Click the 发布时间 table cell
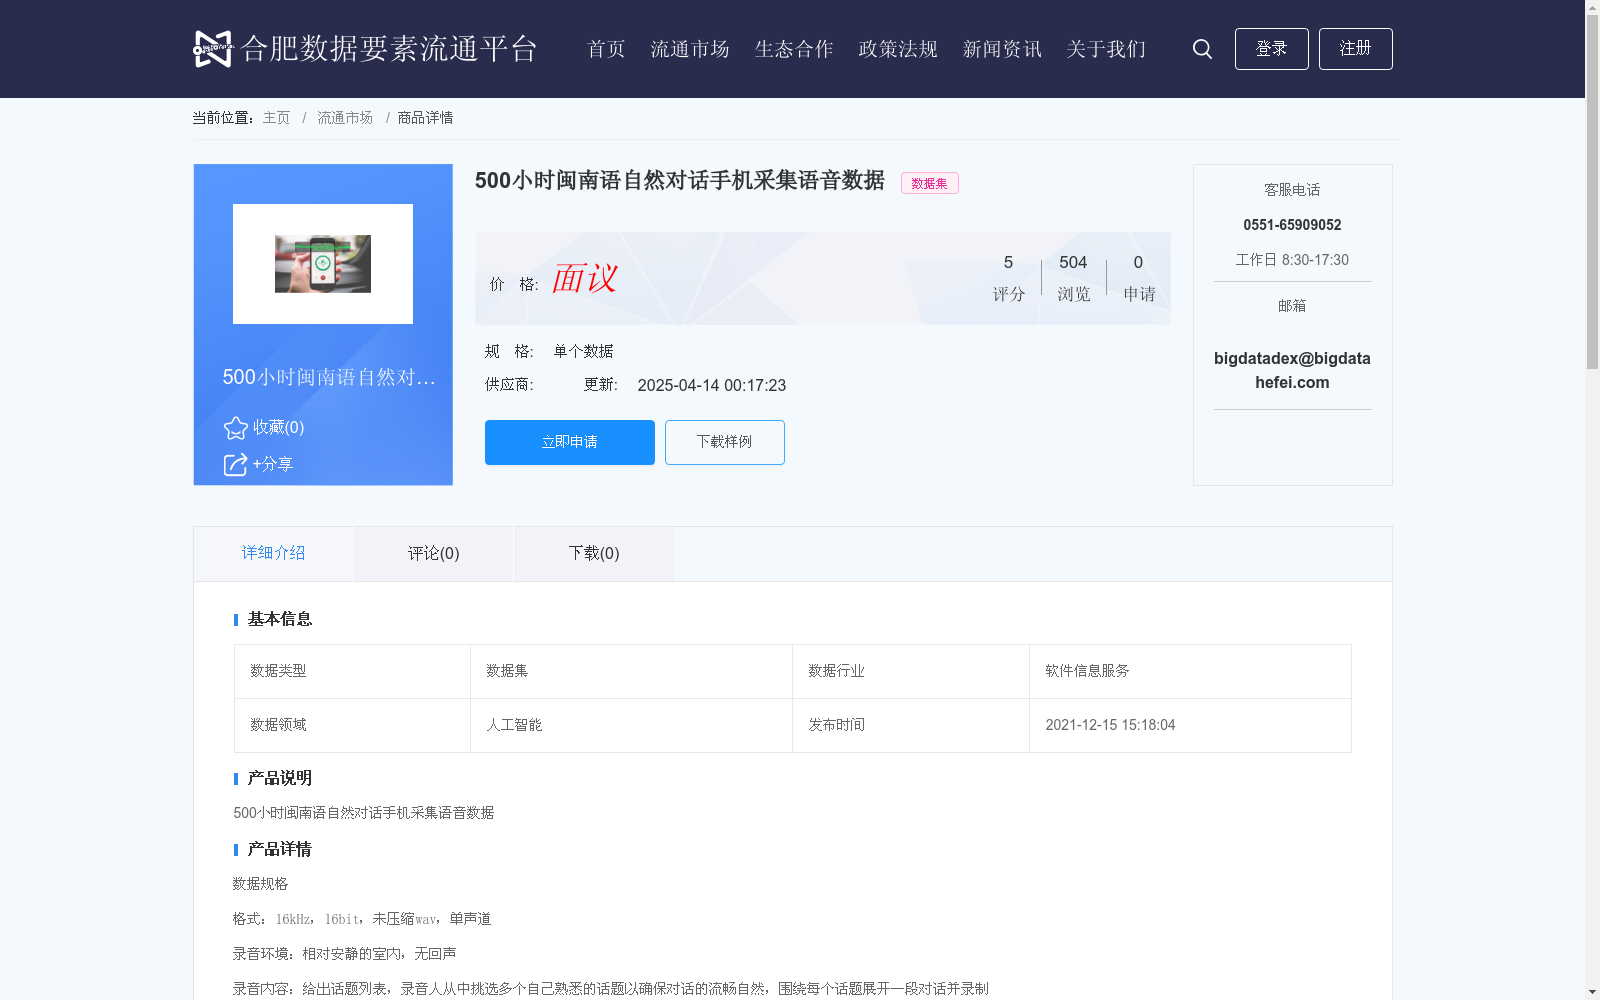 point(911,725)
